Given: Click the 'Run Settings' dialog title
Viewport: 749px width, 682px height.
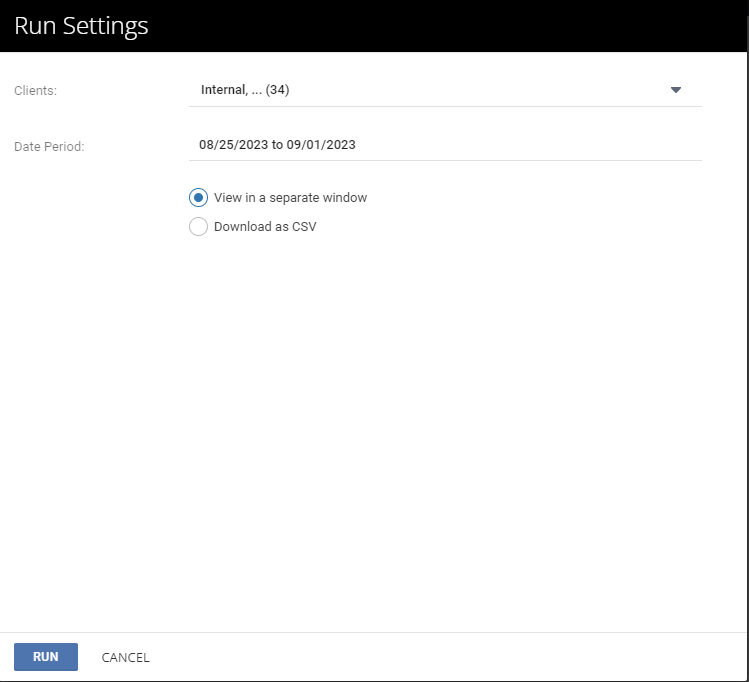Looking at the screenshot, I should tap(81, 26).
